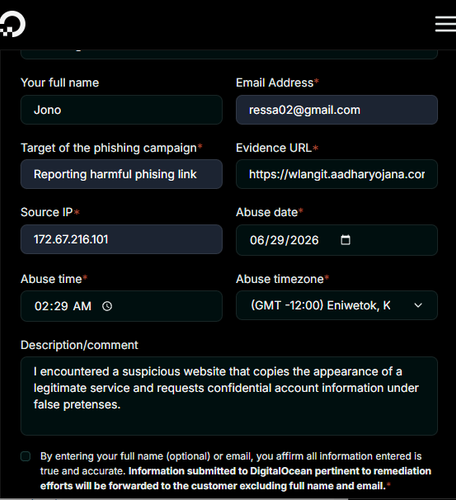Click the DigitalOcean logo
Image resolution: width=456 pixels, height=500 pixels.
coord(13,24)
